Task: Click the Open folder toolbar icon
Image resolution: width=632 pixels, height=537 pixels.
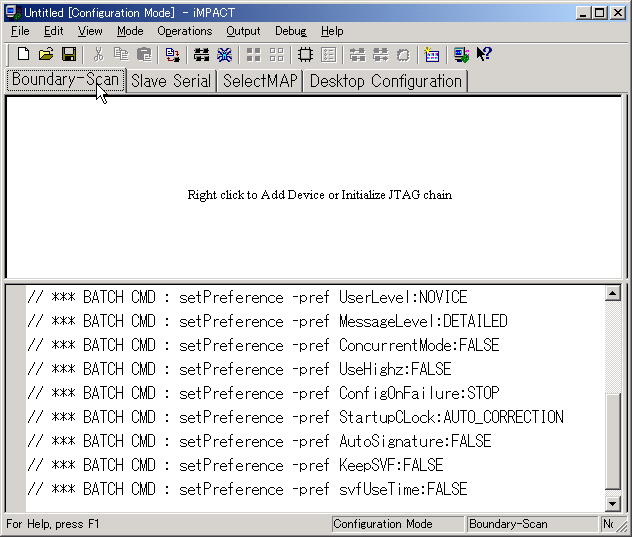Action: (x=46, y=54)
